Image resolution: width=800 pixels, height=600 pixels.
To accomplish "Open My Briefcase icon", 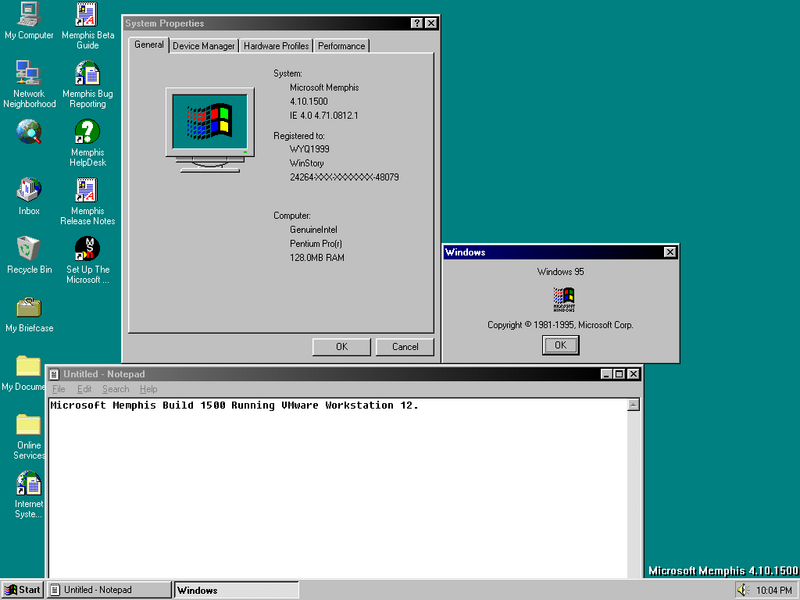I will click(x=29, y=307).
